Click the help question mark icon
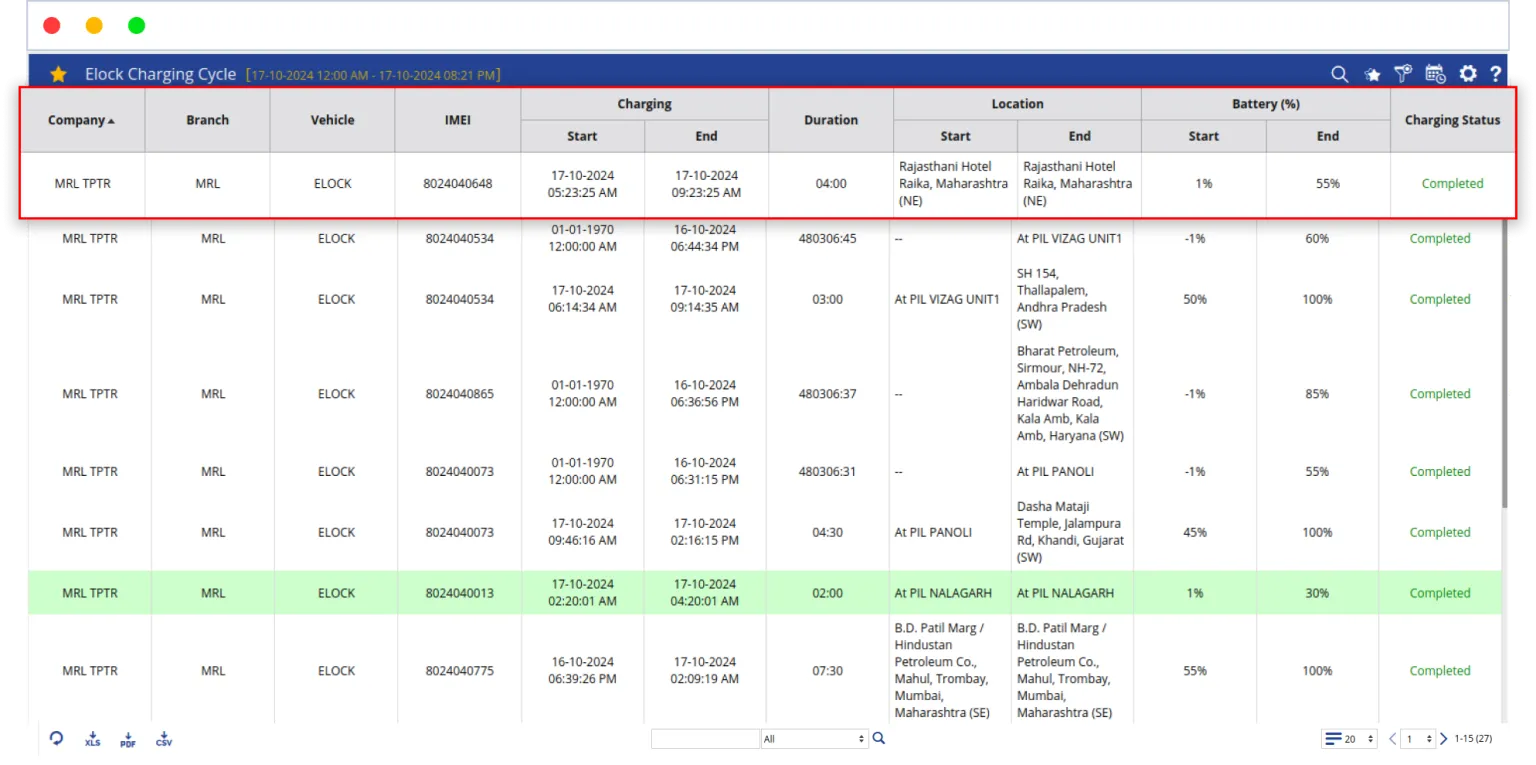The height and width of the screenshot is (765, 1536). click(x=1495, y=73)
